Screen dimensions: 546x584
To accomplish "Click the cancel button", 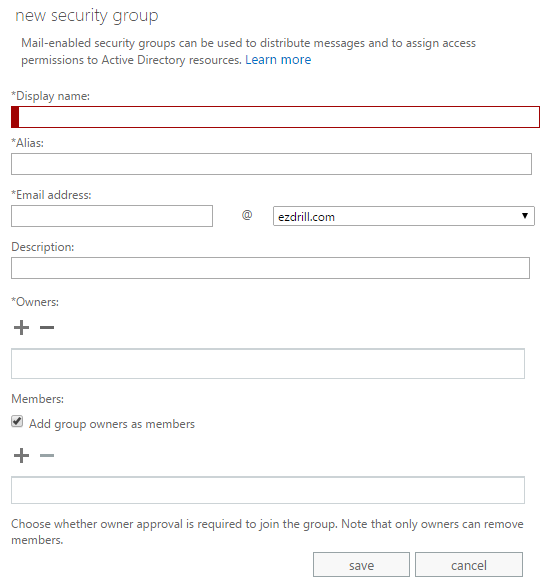I will tap(469, 565).
